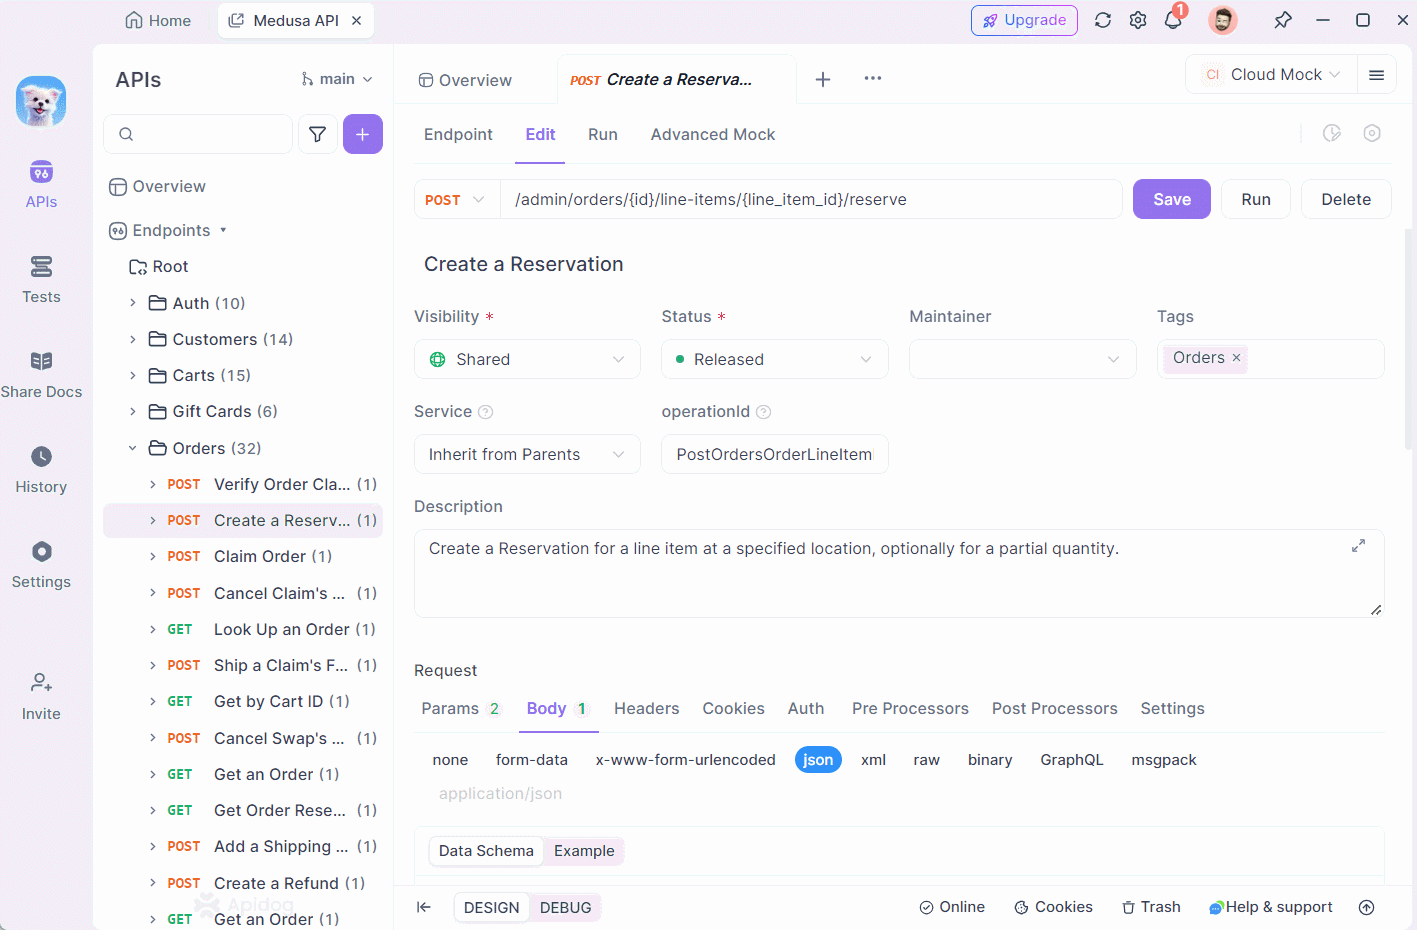Screen dimensions: 1417x930
Task: Click the pin window icon
Action: (x=1283, y=20)
